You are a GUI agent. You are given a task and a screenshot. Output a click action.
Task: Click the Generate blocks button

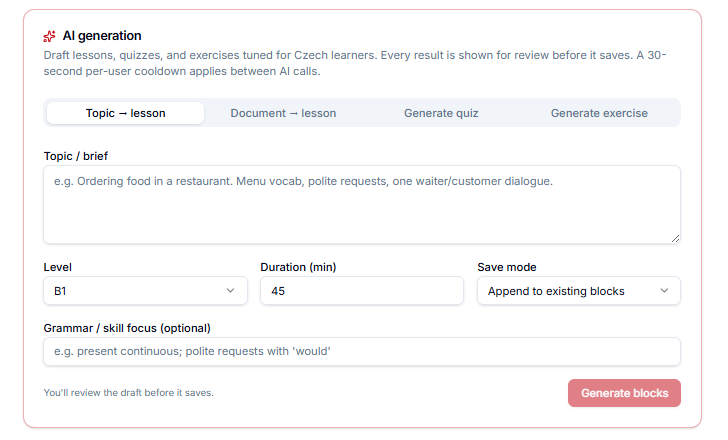(624, 393)
